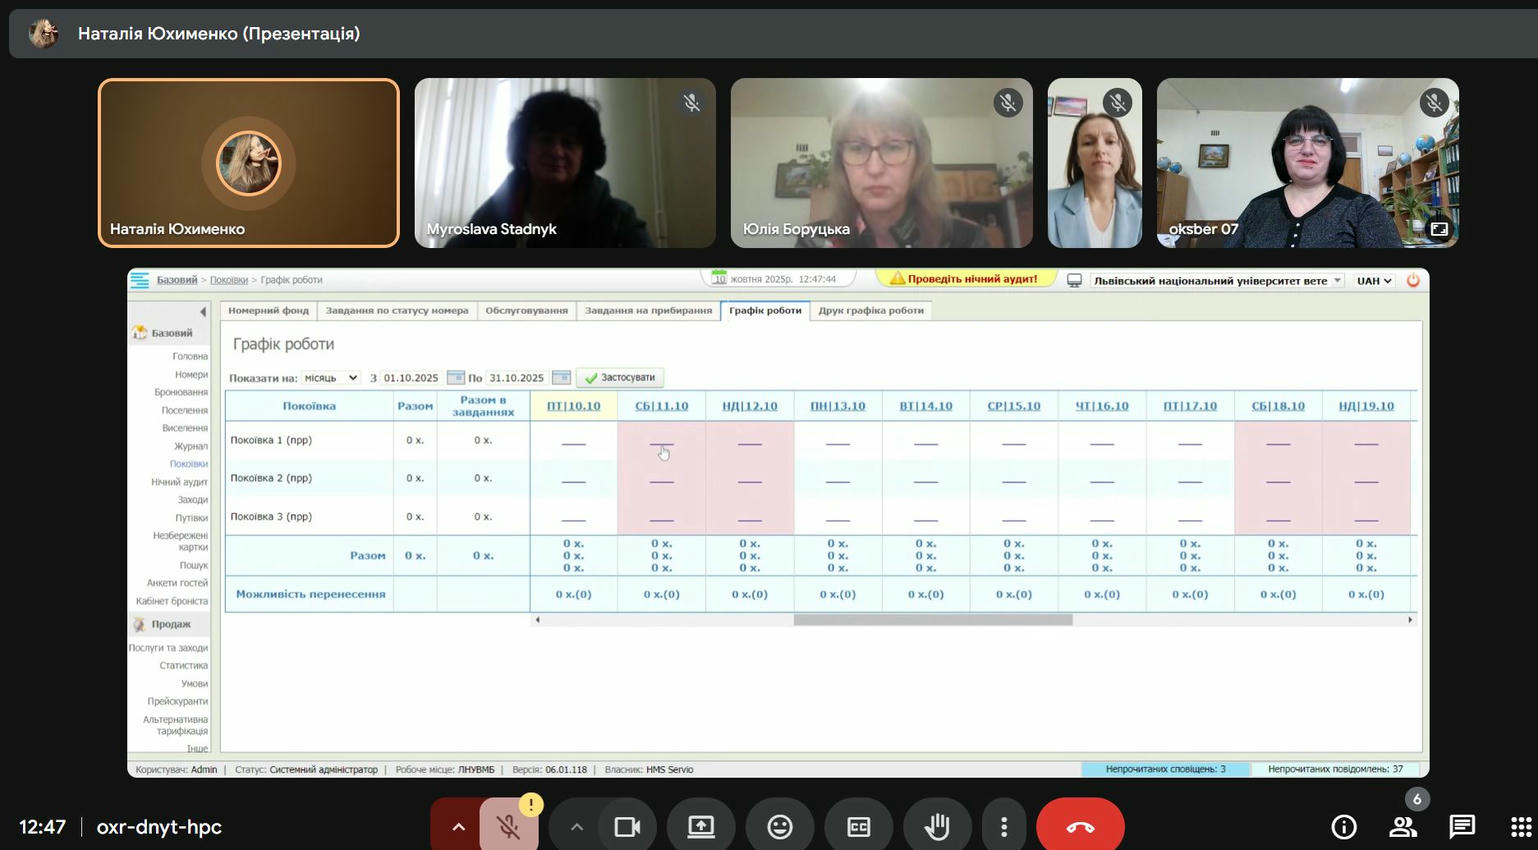
Task: Expand video settings arrow beside camera
Action: (x=576, y=827)
